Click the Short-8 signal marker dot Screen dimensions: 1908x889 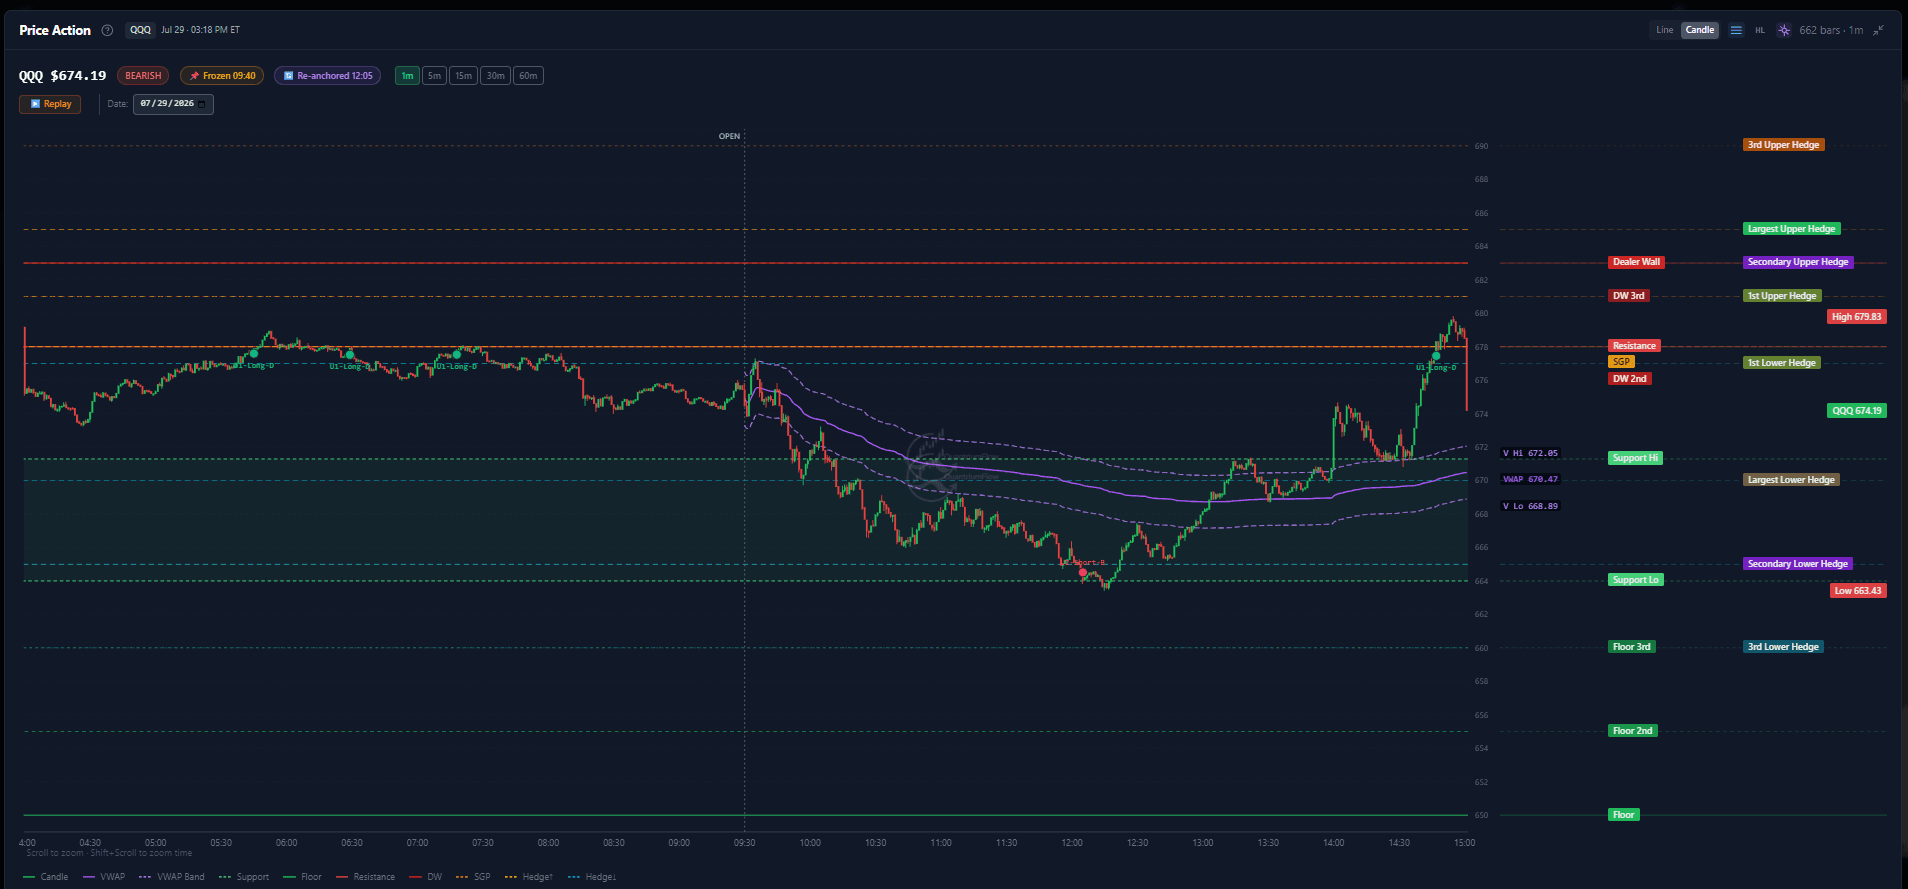tap(1082, 572)
